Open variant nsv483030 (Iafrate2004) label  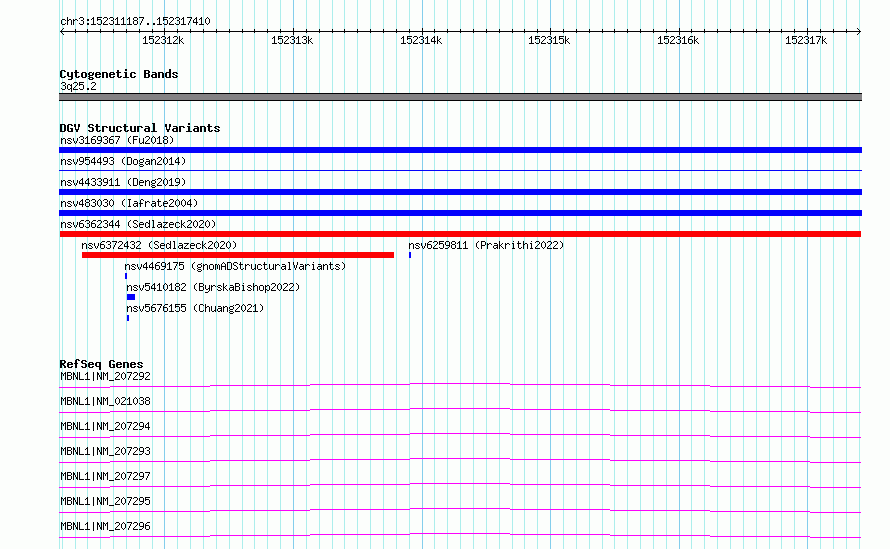pyautogui.click(x=129, y=203)
